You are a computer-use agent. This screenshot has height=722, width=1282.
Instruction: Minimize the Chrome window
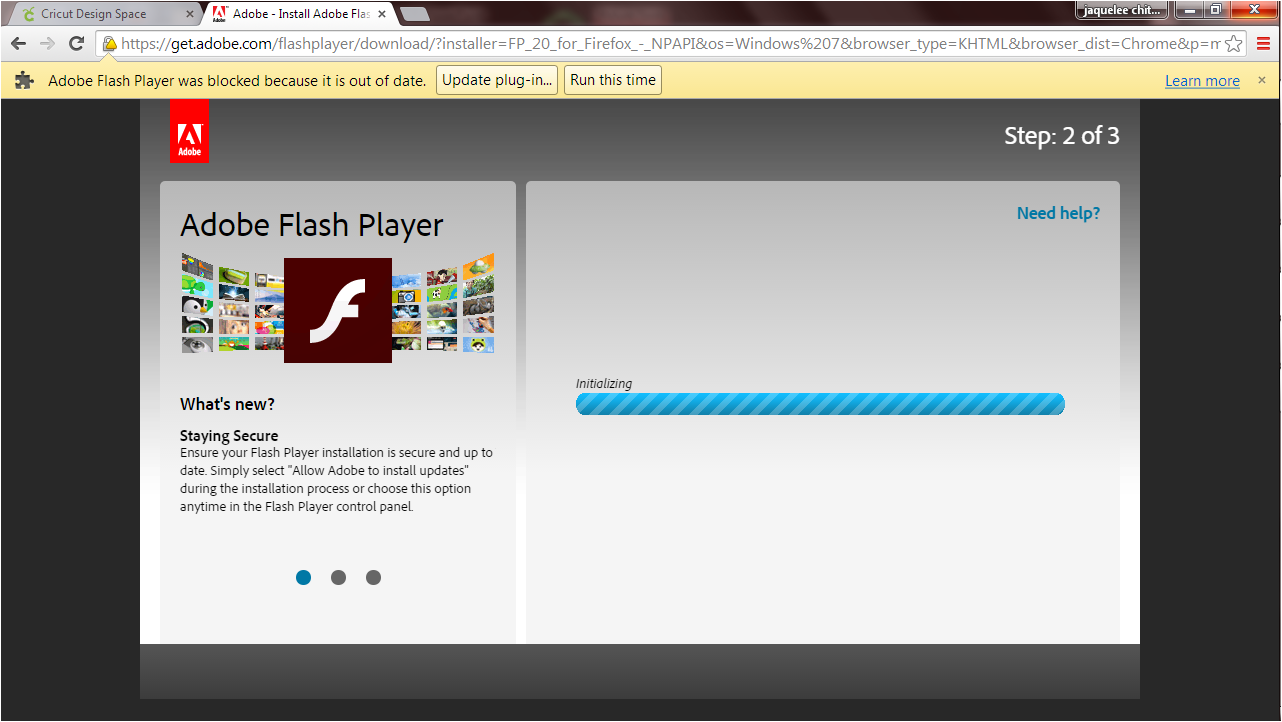[1188, 10]
